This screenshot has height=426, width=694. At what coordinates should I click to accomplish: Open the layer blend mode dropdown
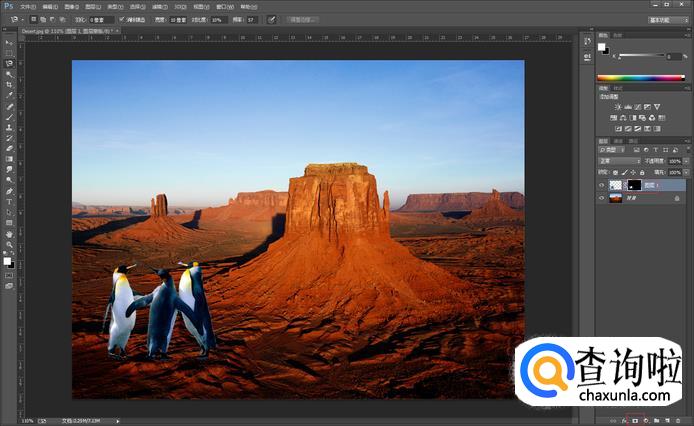(x=619, y=161)
